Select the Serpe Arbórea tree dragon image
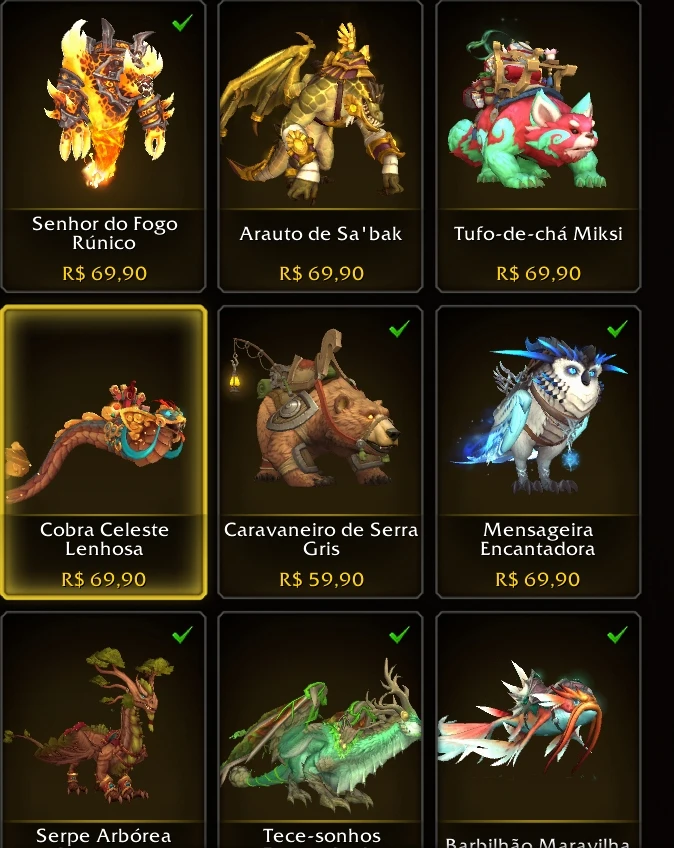This screenshot has width=674, height=848. coord(89,725)
